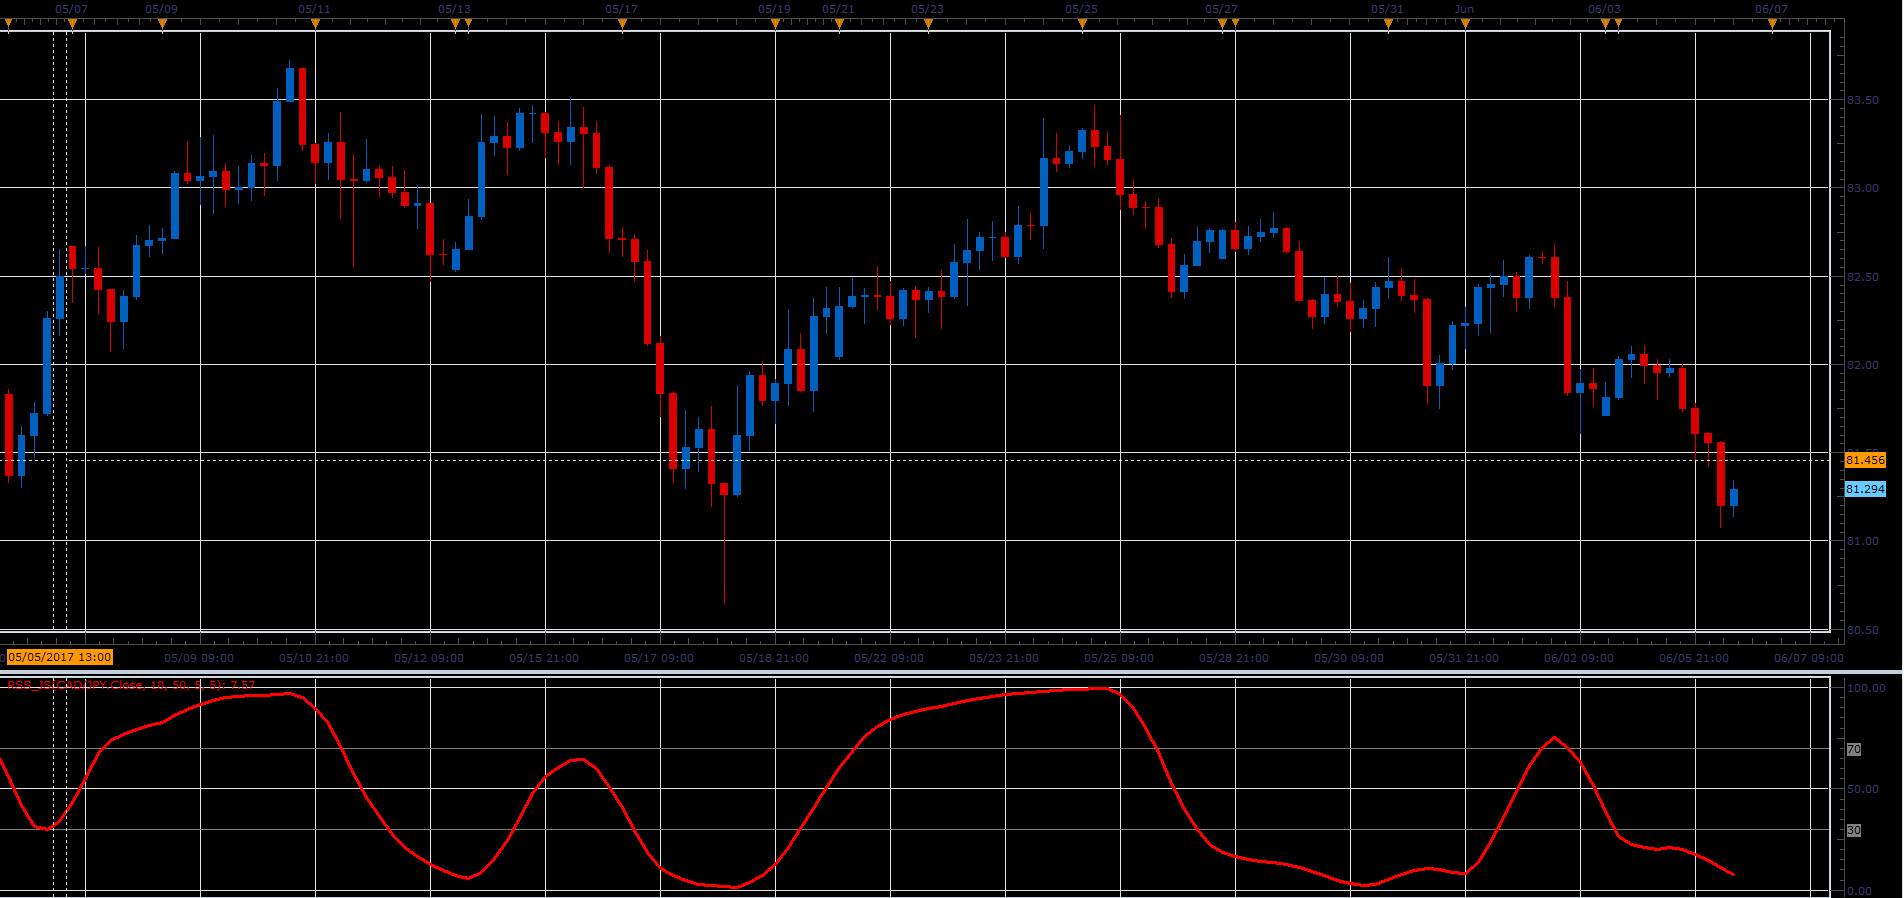
Task: Click the 05/31 21:00 time axis label
Action: click(1464, 658)
